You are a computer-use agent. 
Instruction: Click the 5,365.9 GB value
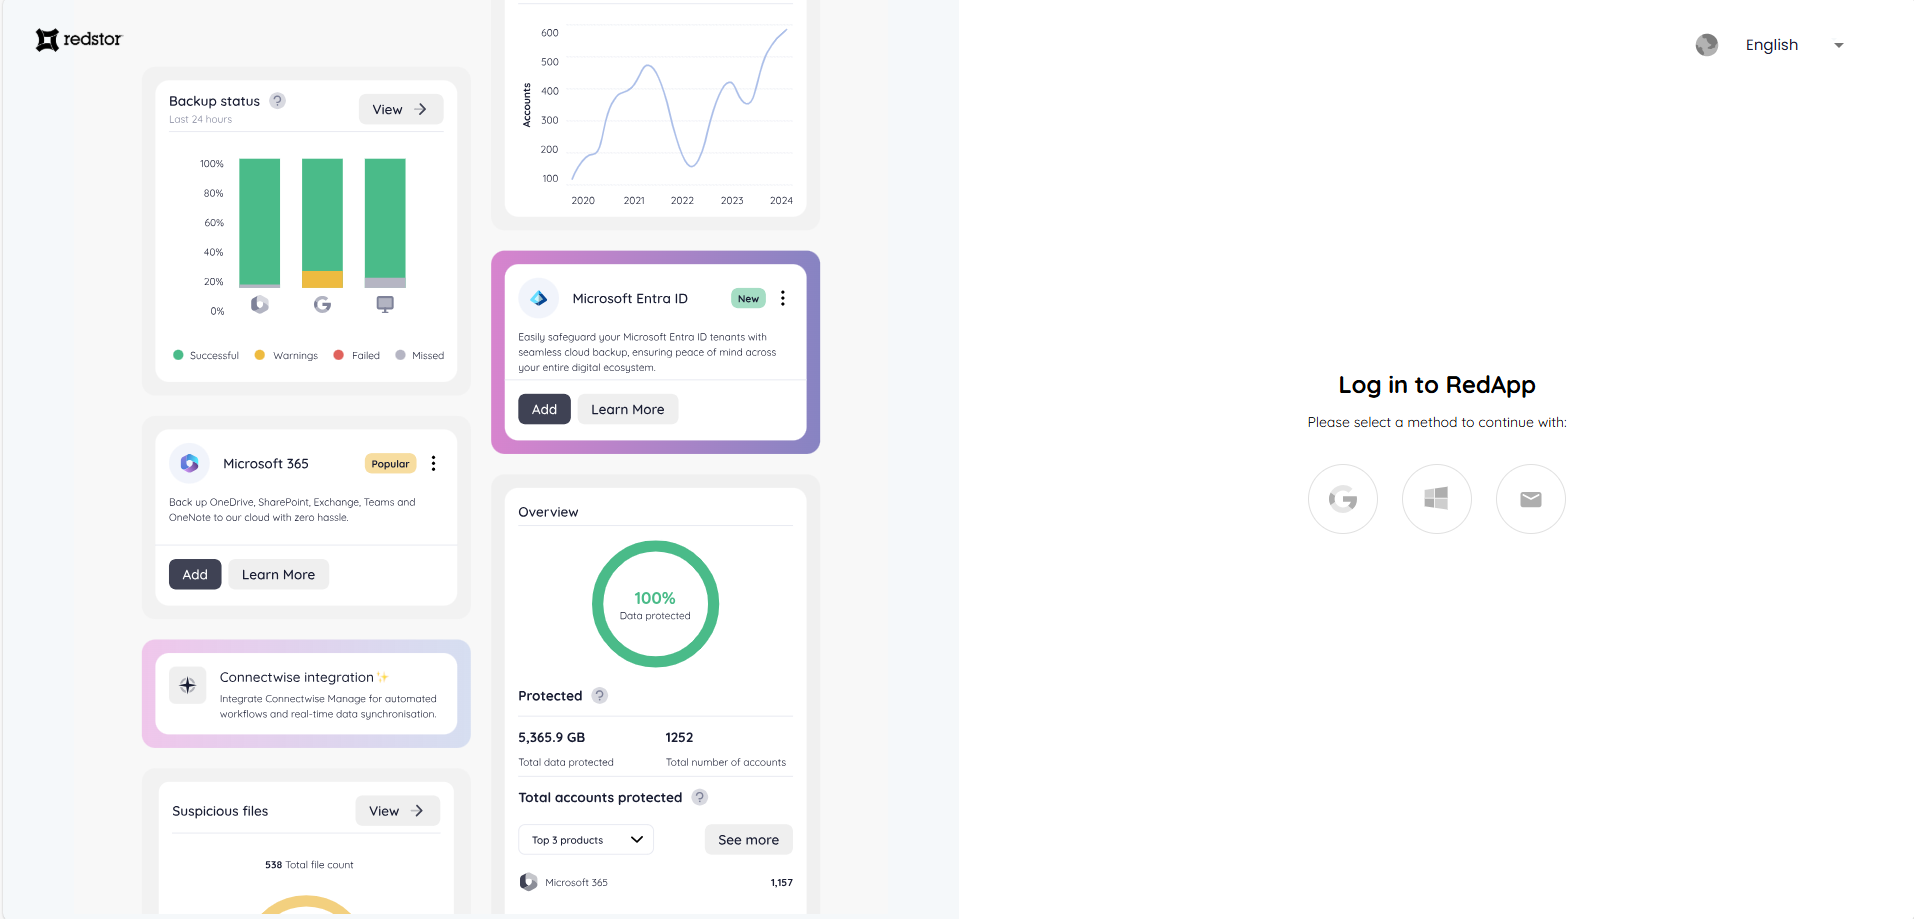pyautogui.click(x=551, y=737)
